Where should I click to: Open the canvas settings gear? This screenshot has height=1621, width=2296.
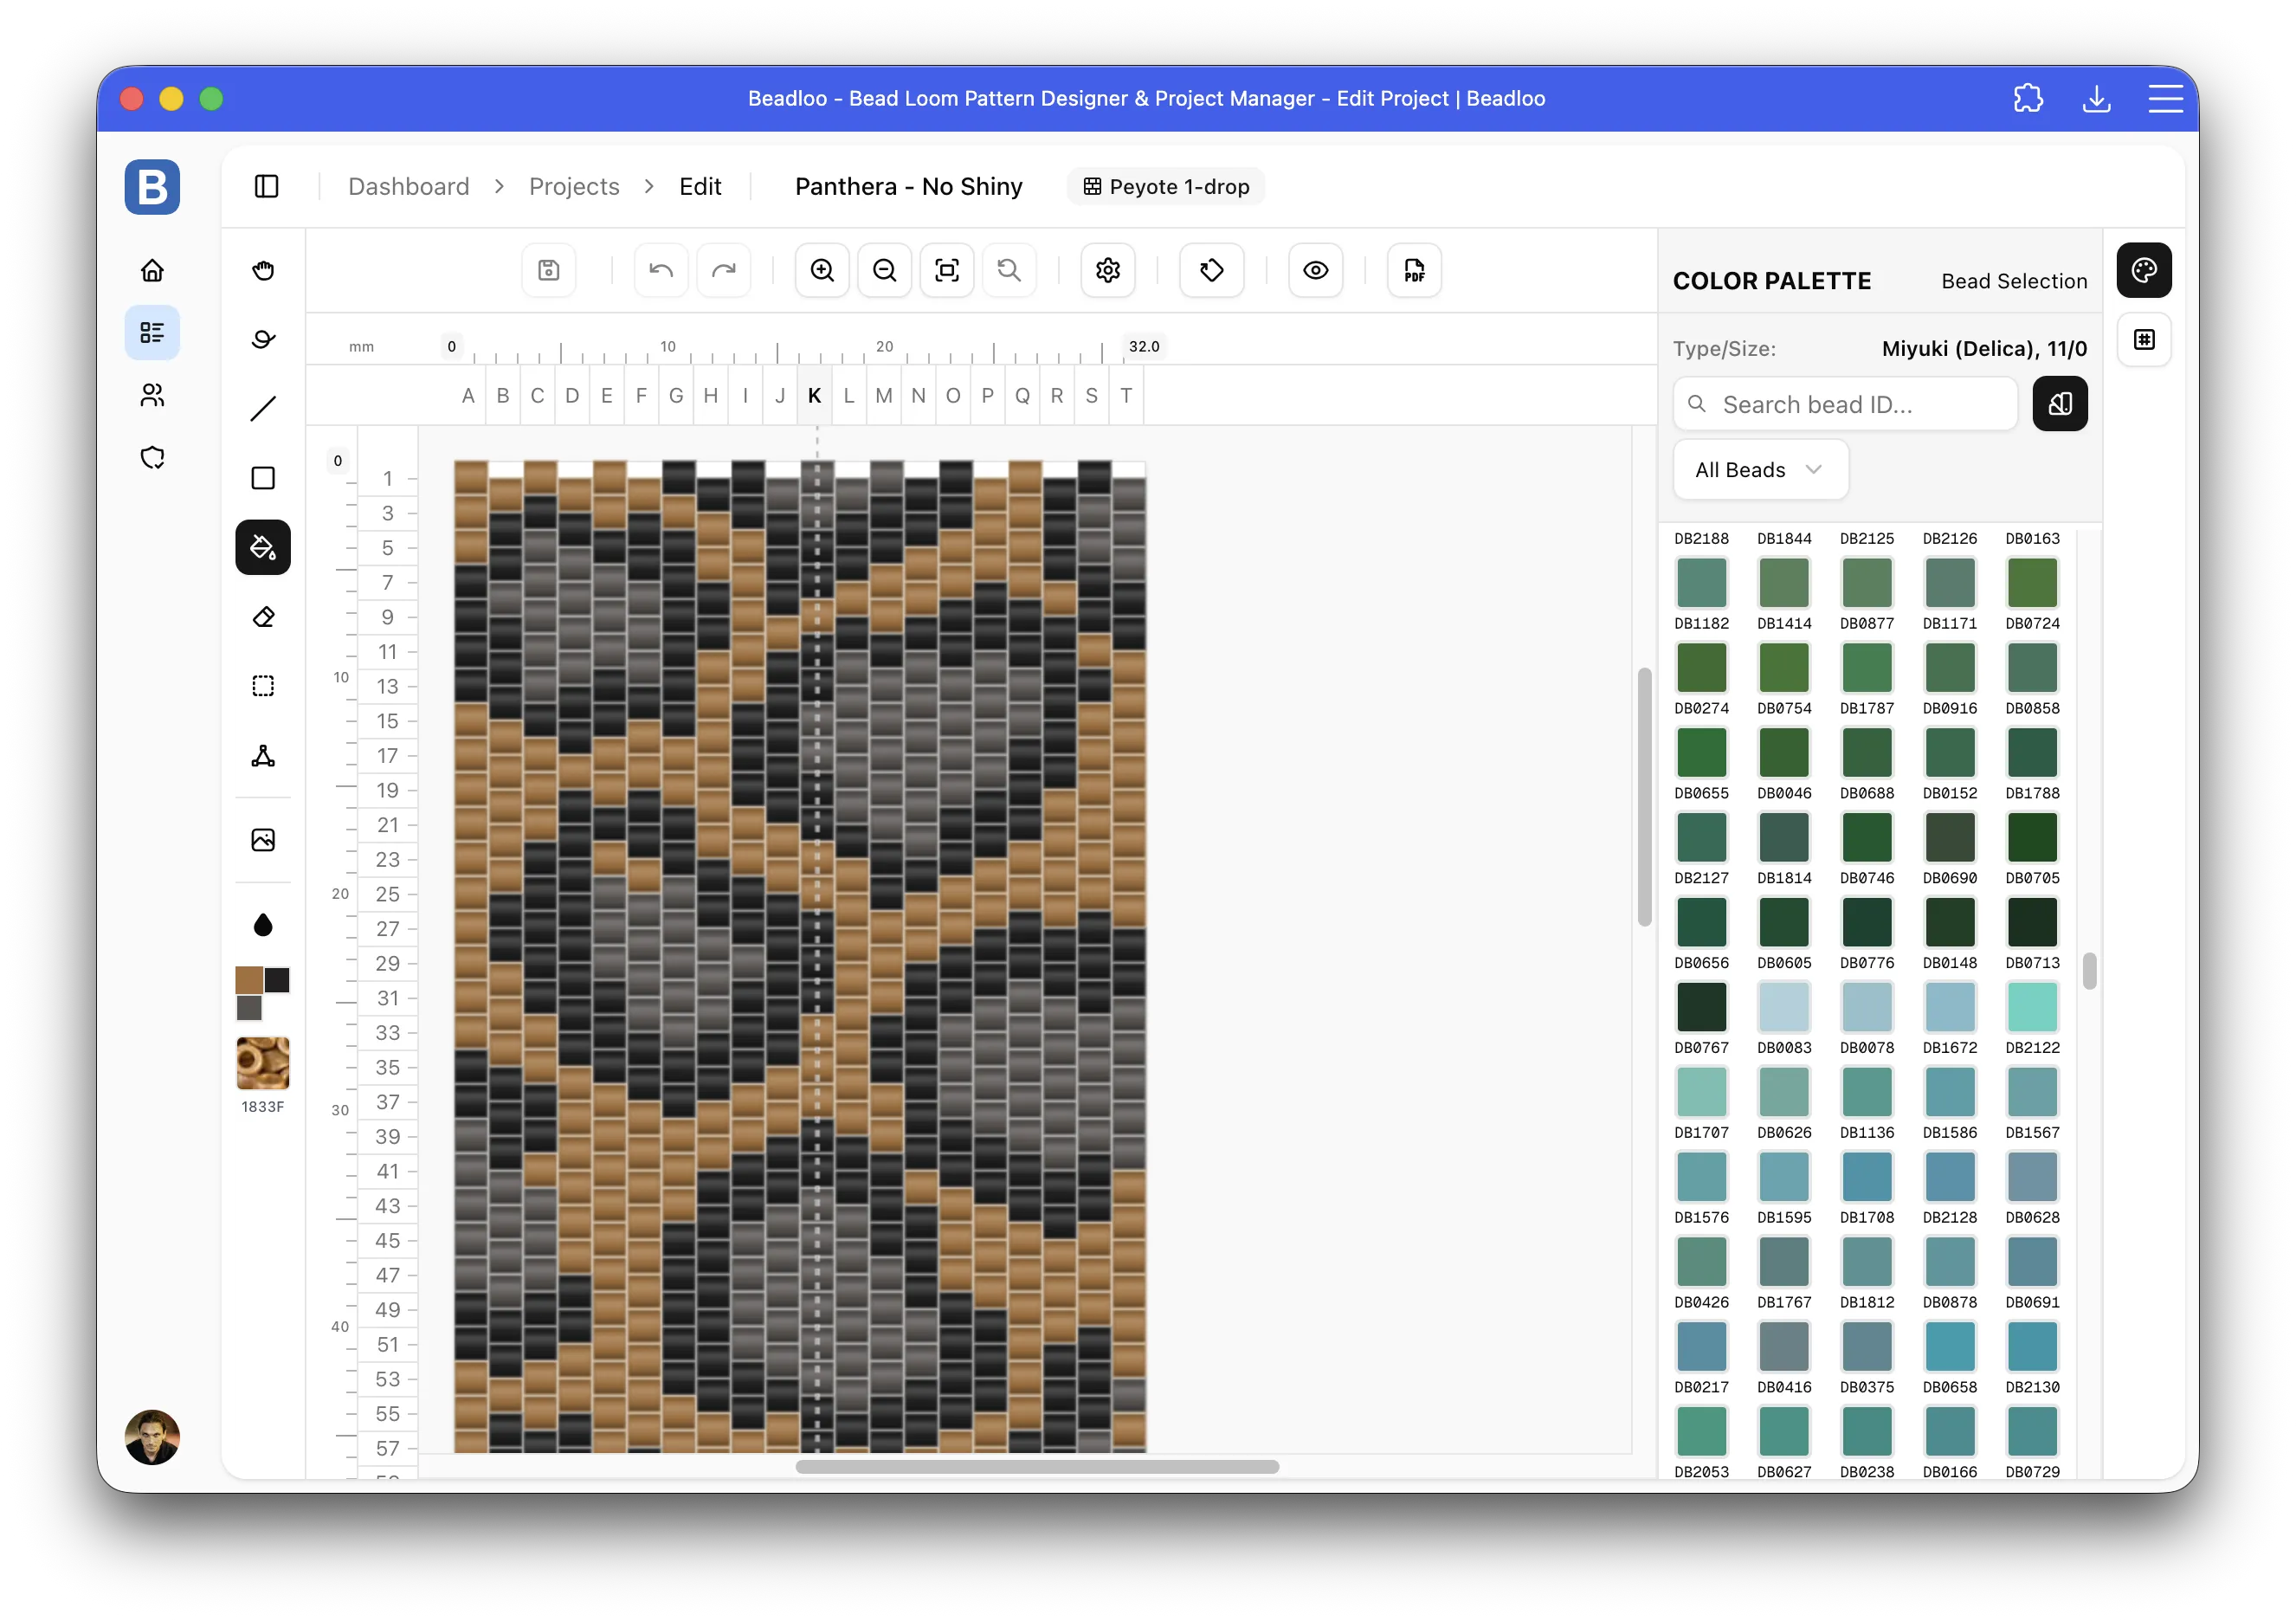[1107, 270]
